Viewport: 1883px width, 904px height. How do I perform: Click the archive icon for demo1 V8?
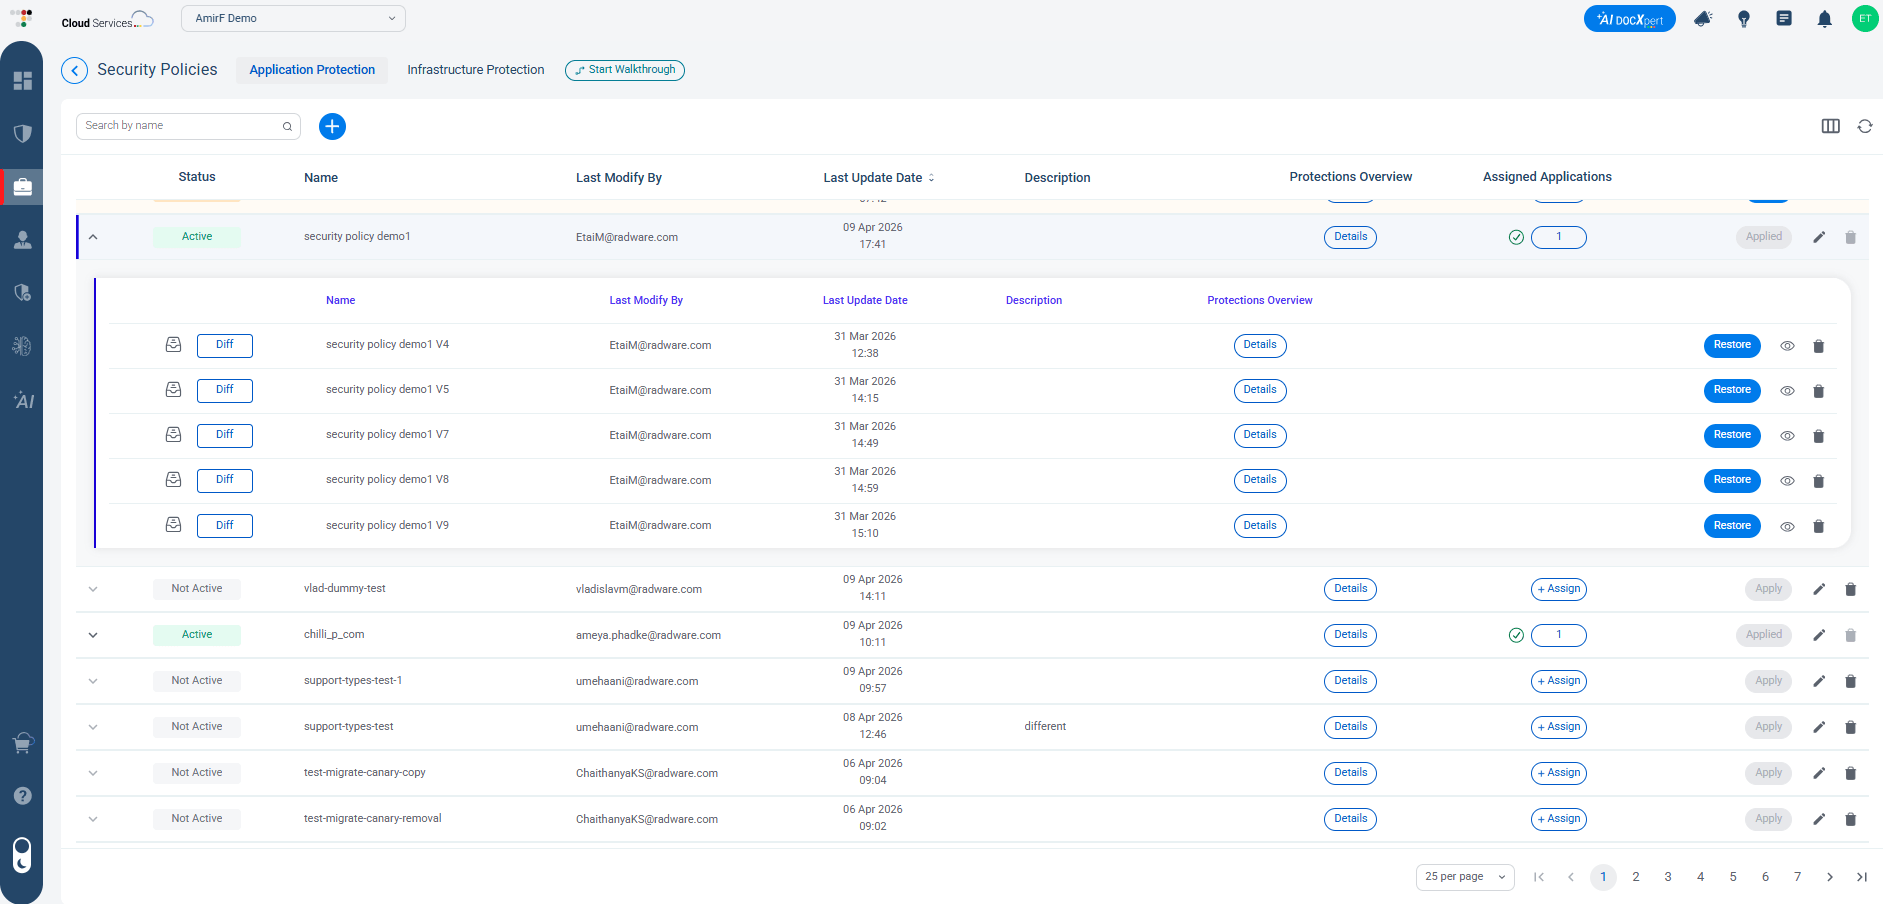[x=173, y=480]
